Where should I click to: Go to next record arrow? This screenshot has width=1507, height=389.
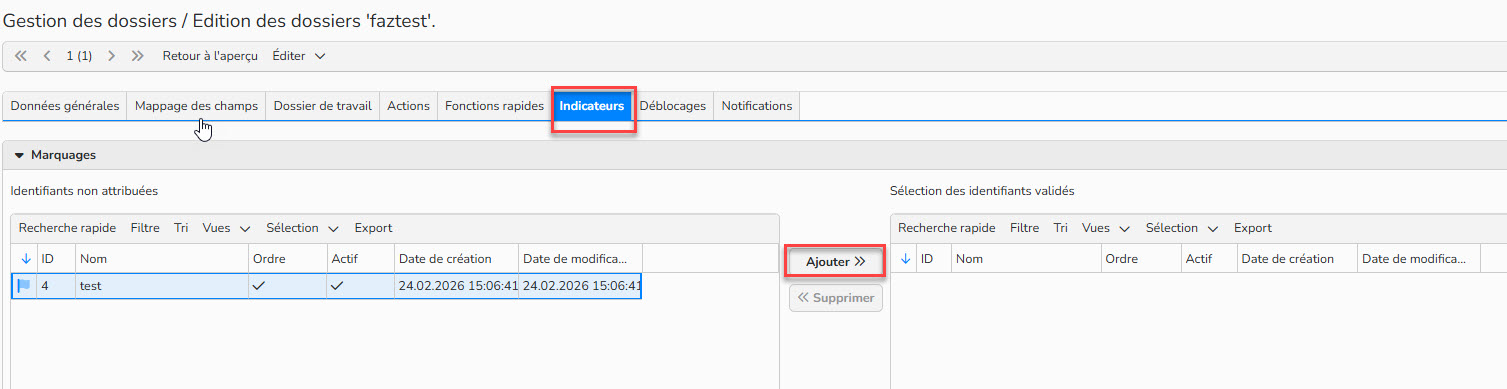tap(111, 56)
